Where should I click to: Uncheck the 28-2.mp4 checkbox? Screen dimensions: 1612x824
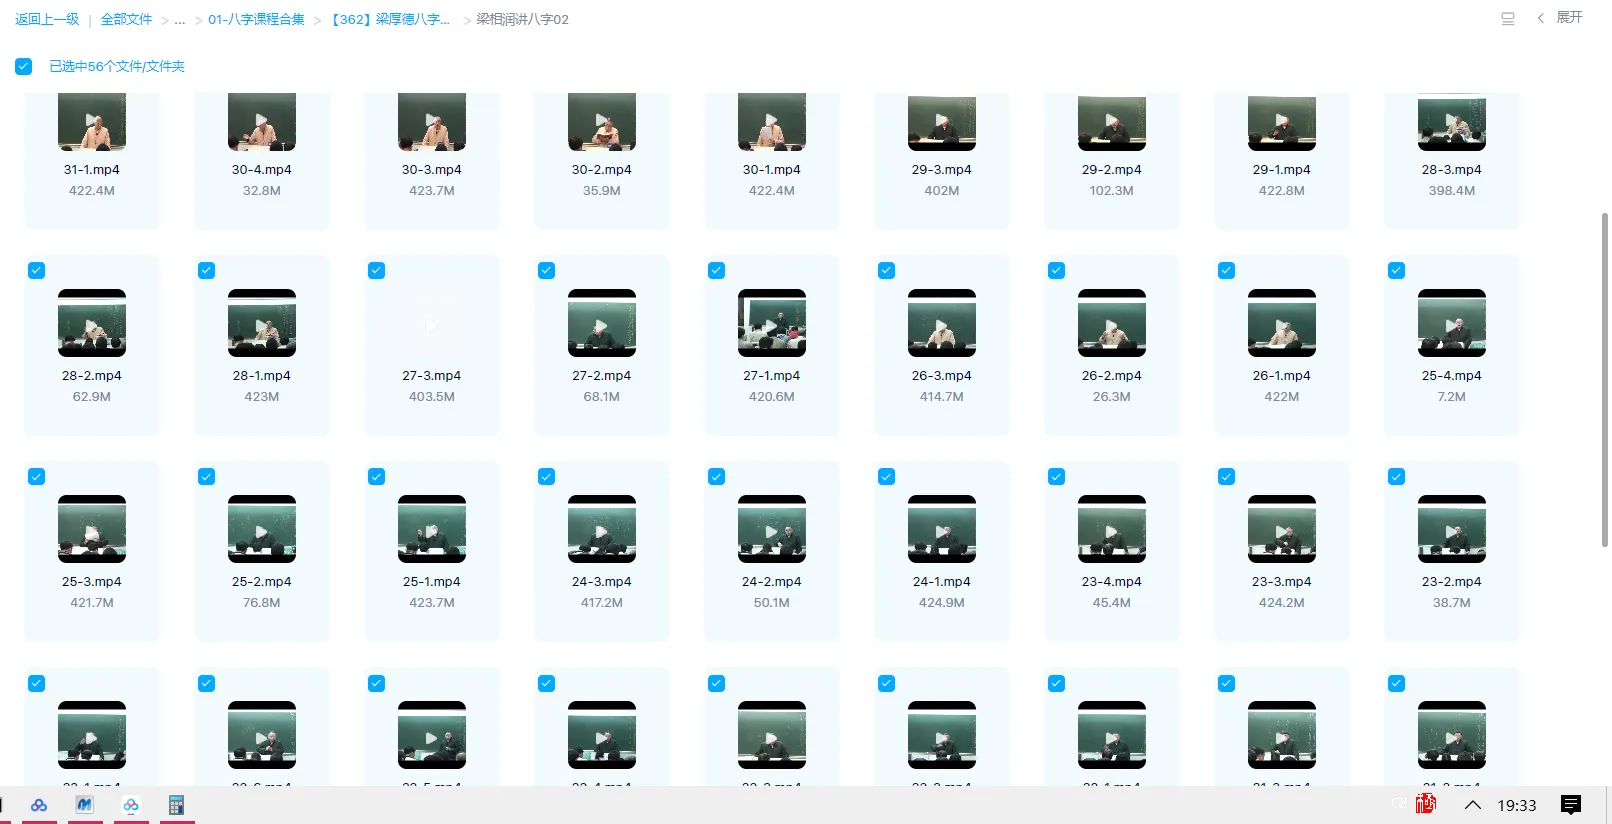click(x=37, y=270)
